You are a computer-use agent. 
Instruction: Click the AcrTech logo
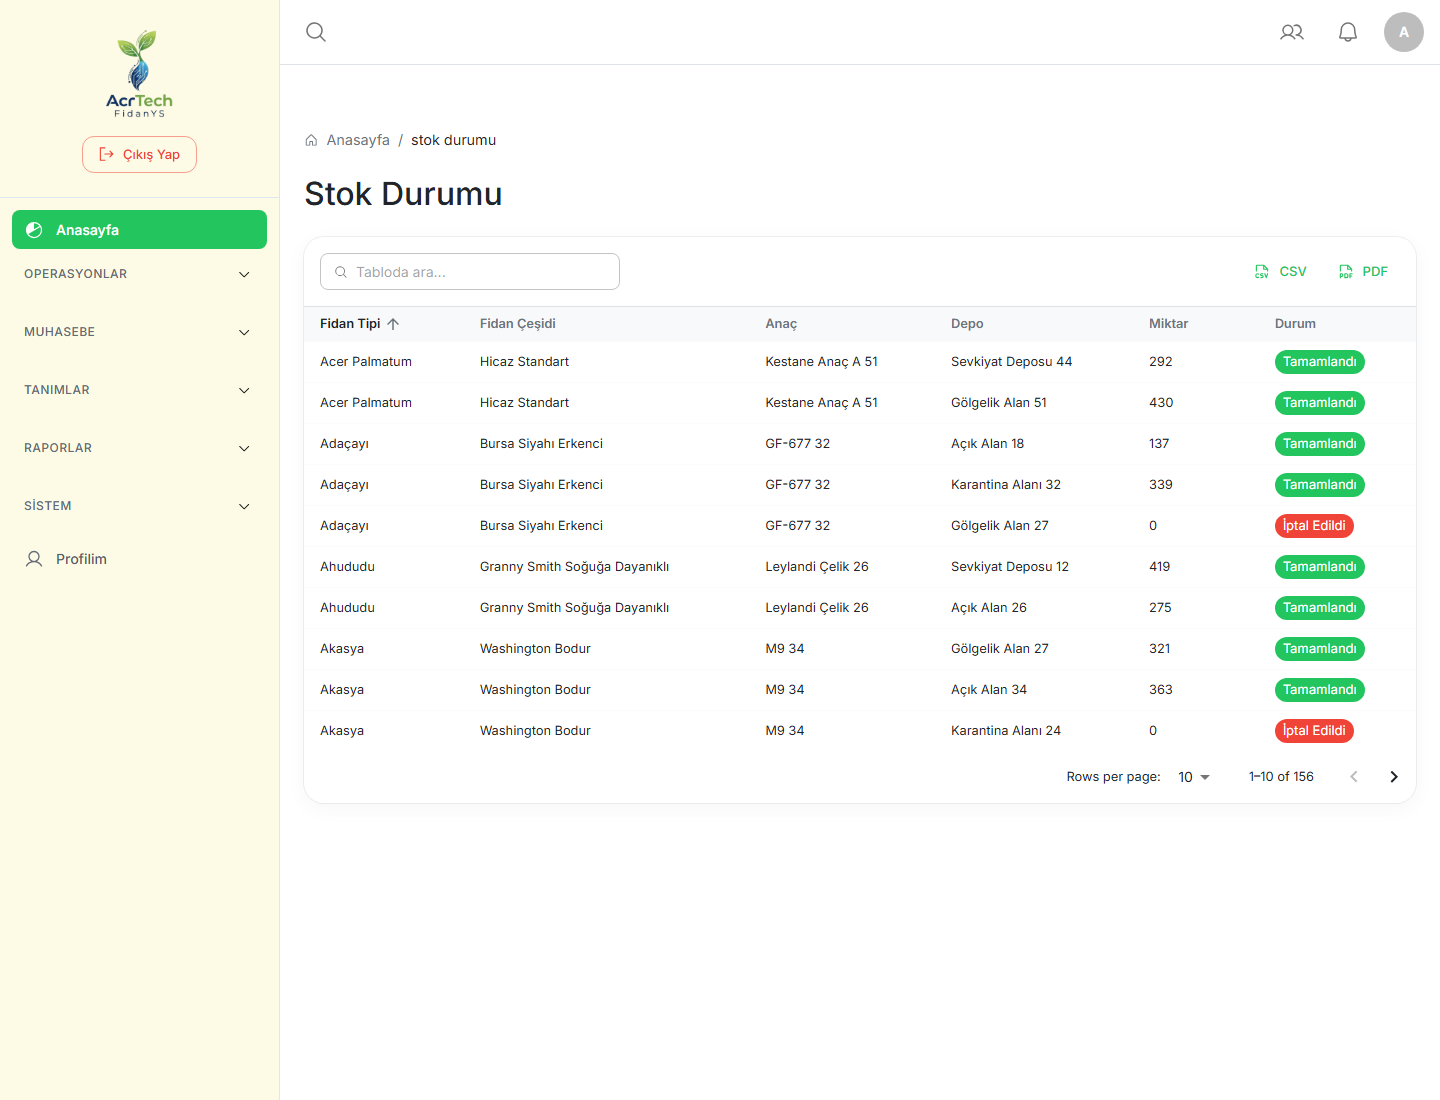tap(139, 74)
